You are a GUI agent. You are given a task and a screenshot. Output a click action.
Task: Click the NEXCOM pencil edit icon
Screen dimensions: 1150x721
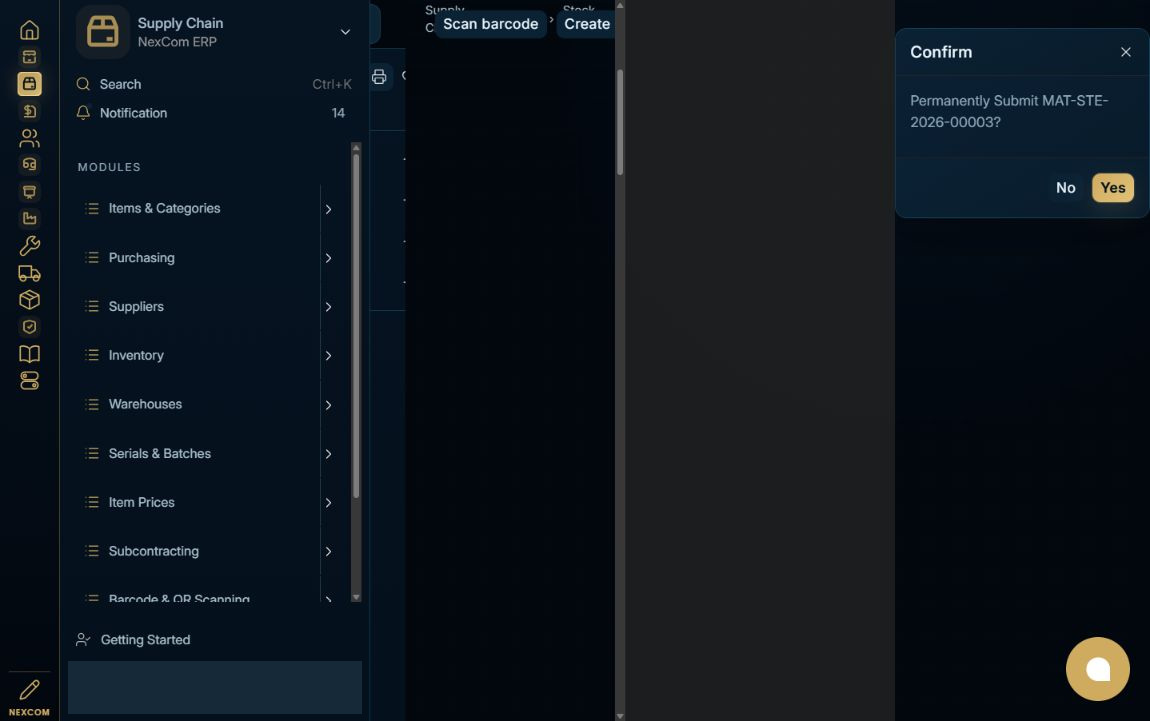[x=29, y=689]
